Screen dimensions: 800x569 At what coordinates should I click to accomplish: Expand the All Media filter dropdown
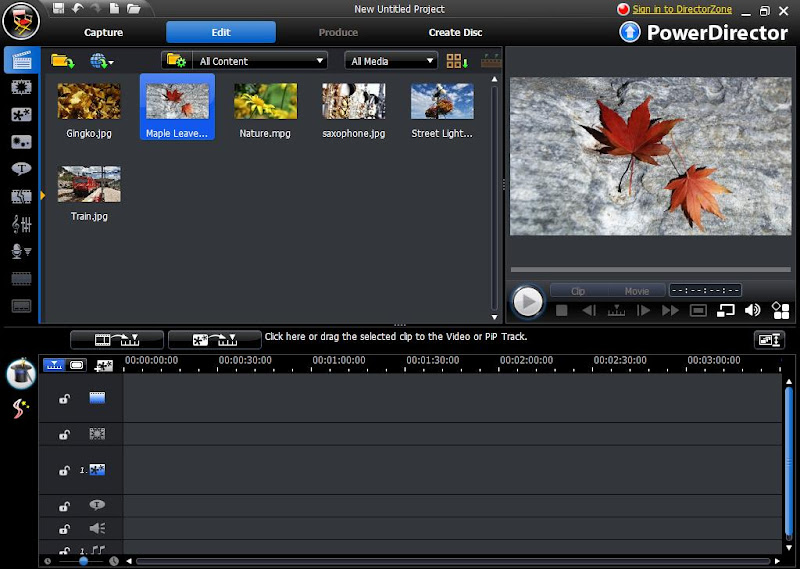[x=391, y=61]
